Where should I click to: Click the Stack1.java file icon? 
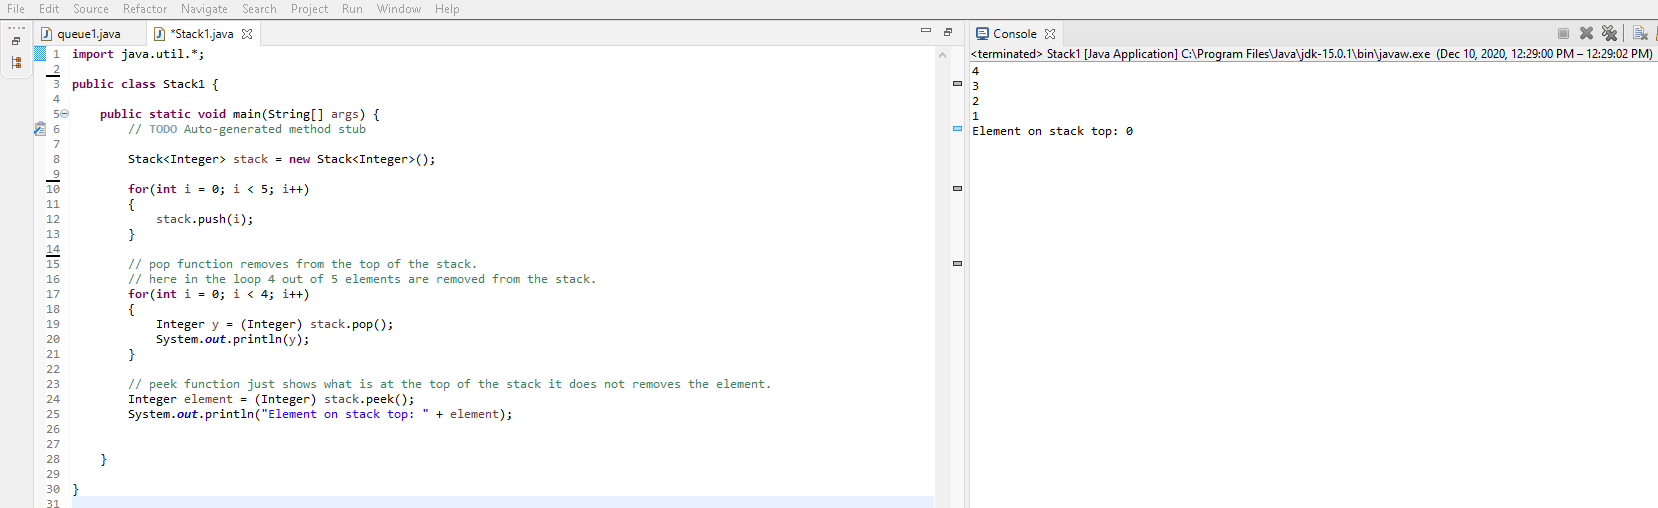click(x=159, y=34)
